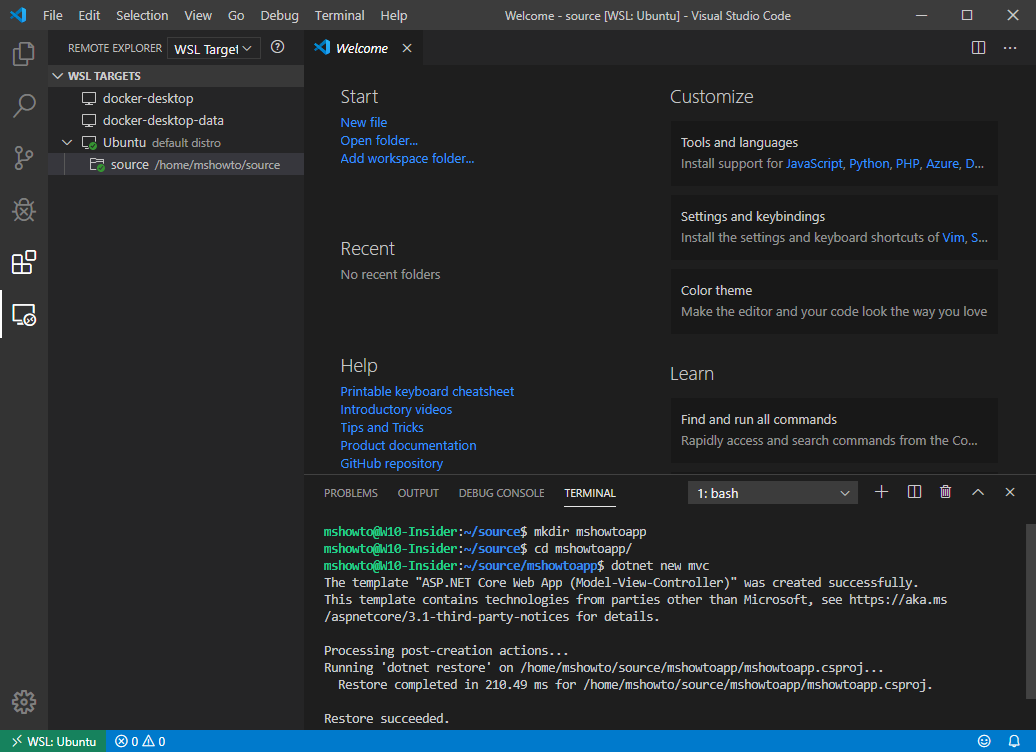Open the Extensions view in activity bar
Image resolution: width=1036 pixels, height=752 pixels.
24,262
